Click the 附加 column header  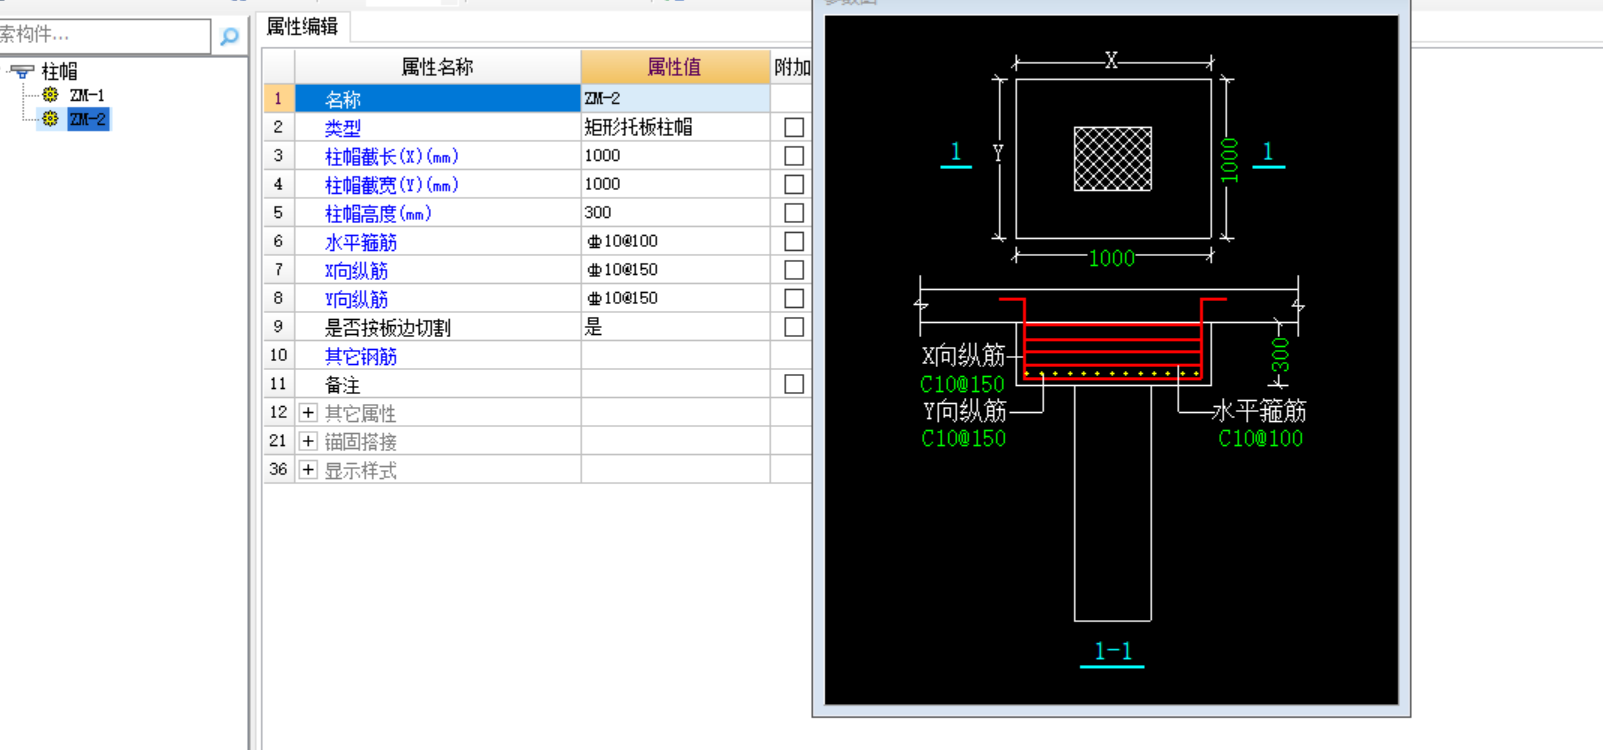792,67
